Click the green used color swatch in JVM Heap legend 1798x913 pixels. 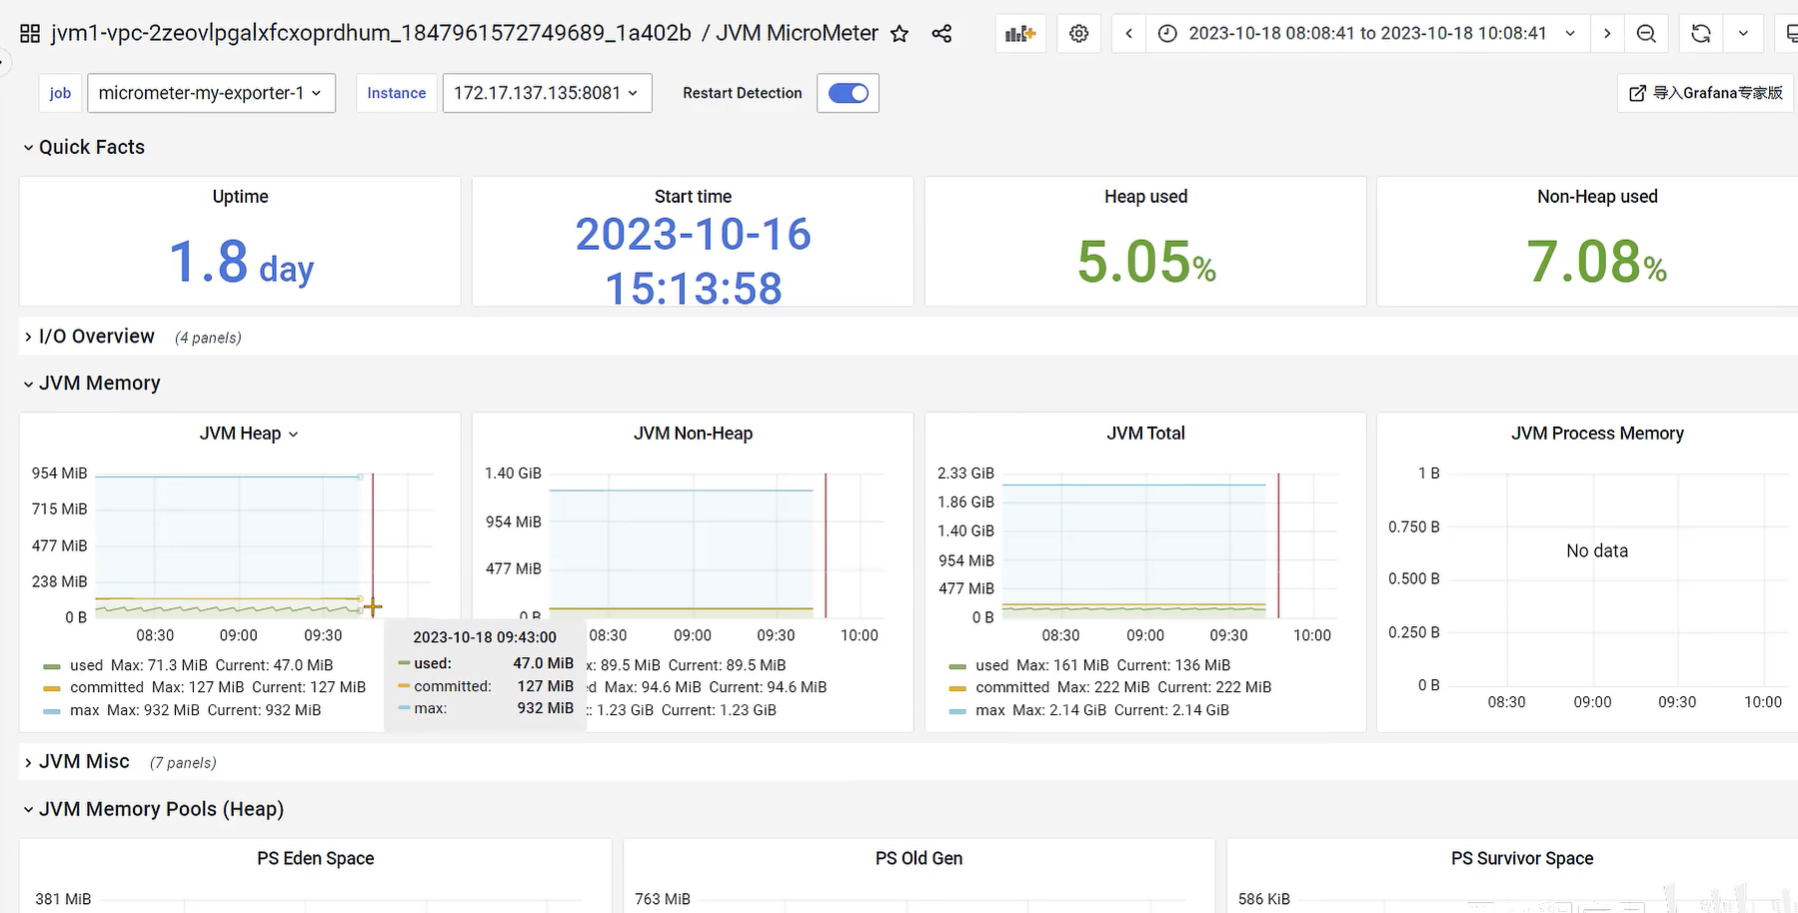click(52, 666)
